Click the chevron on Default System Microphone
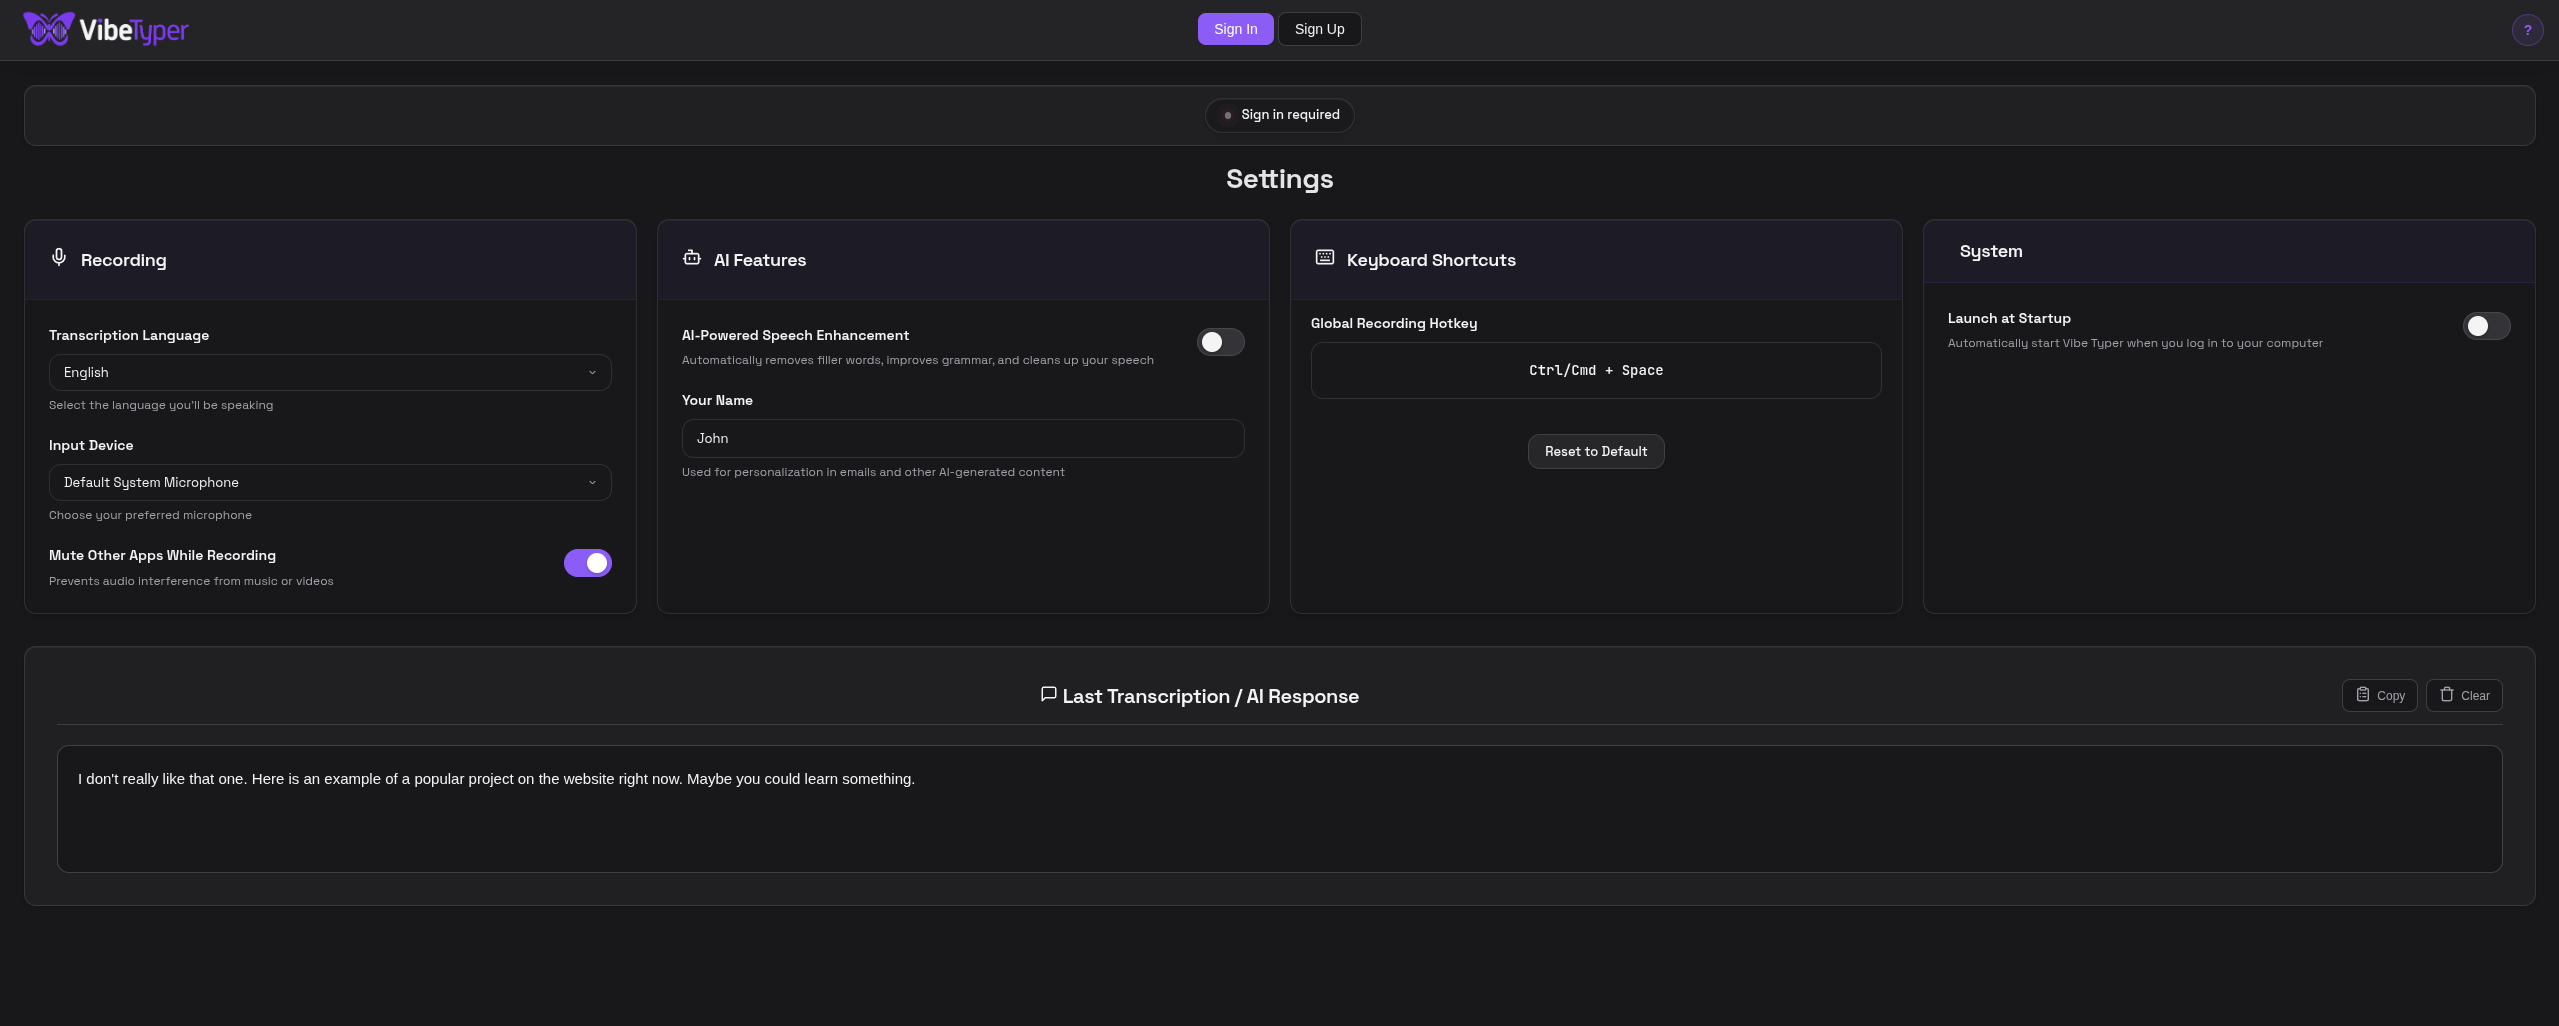This screenshot has width=2559, height=1026. click(592, 482)
